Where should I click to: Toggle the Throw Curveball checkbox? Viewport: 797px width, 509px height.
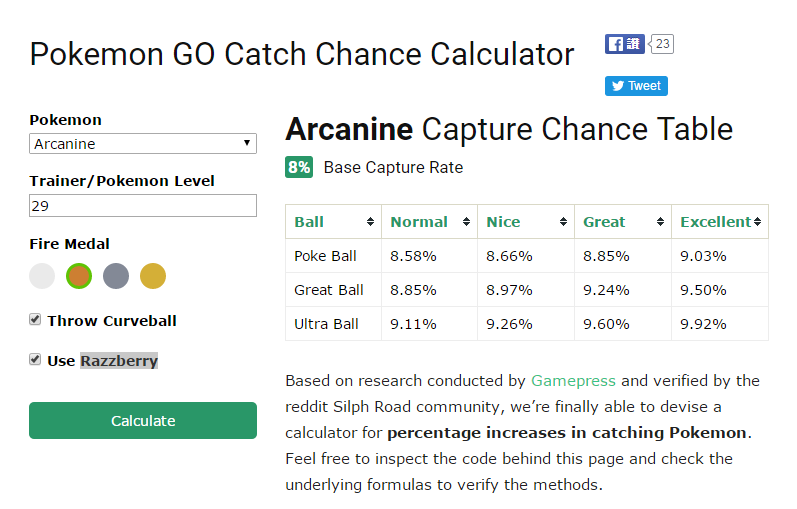[x=36, y=320]
